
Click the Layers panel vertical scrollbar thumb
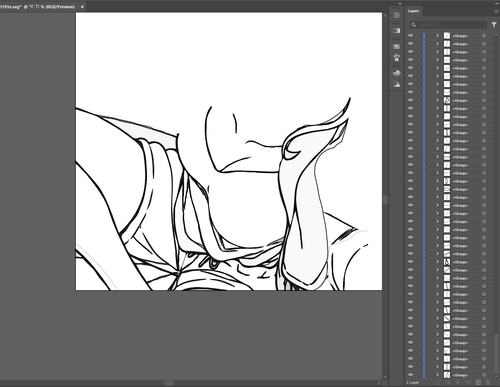click(497, 353)
